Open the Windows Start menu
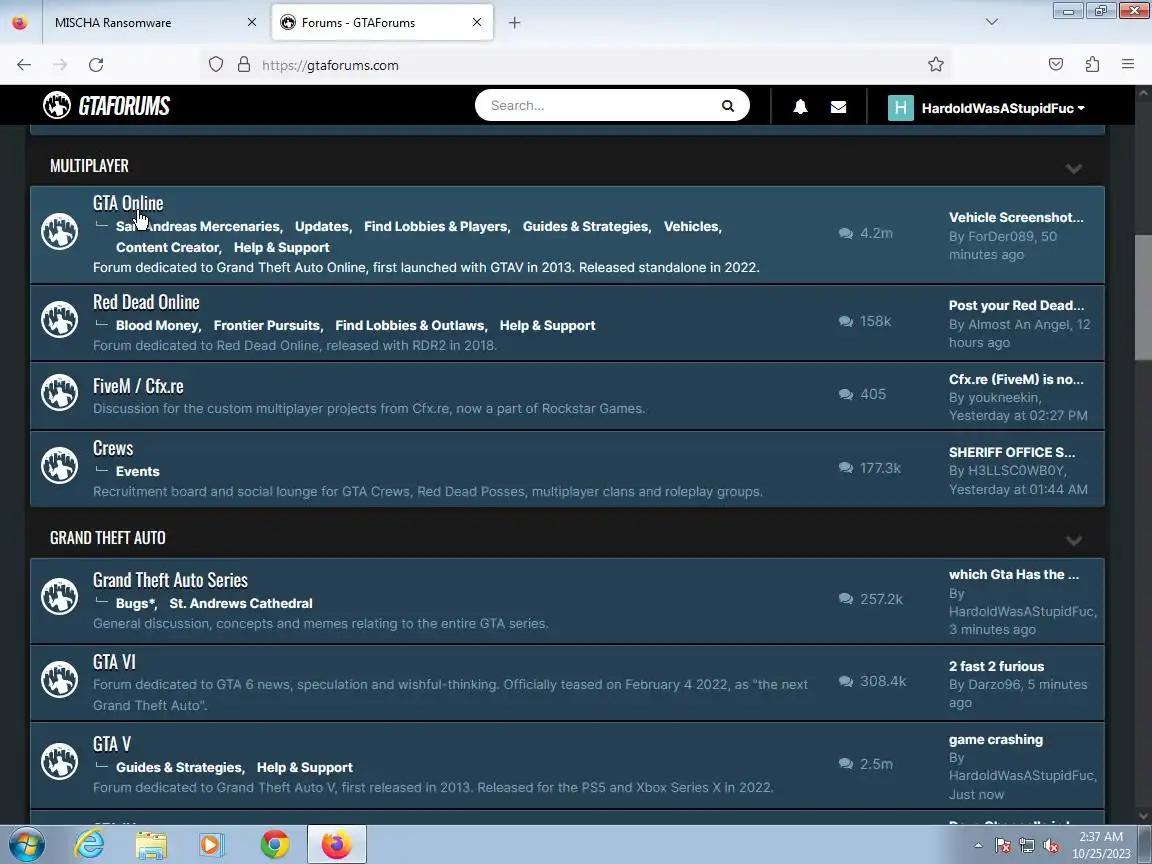This screenshot has width=1152, height=864. (26, 844)
